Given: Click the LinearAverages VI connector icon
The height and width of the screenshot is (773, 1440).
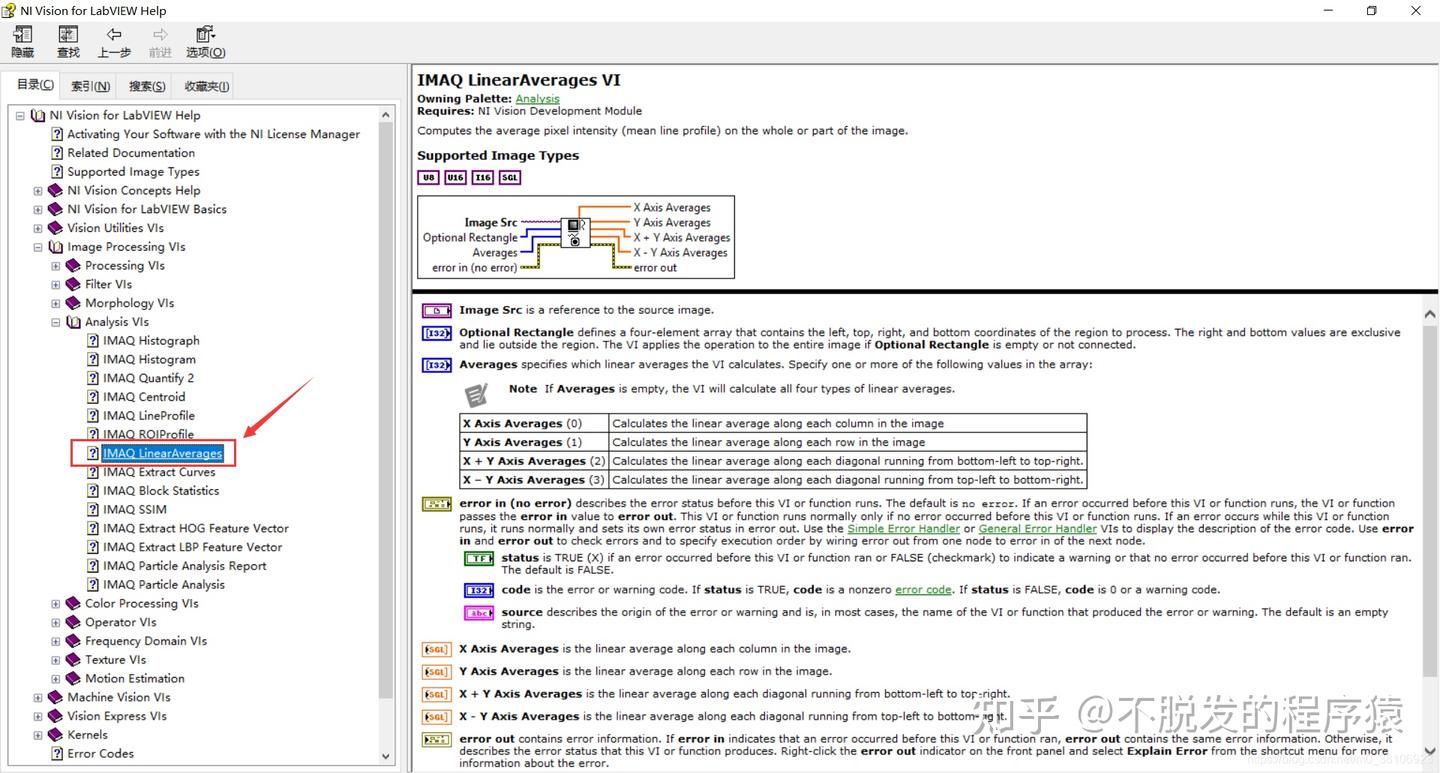Looking at the screenshot, I should (x=575, y=232).
